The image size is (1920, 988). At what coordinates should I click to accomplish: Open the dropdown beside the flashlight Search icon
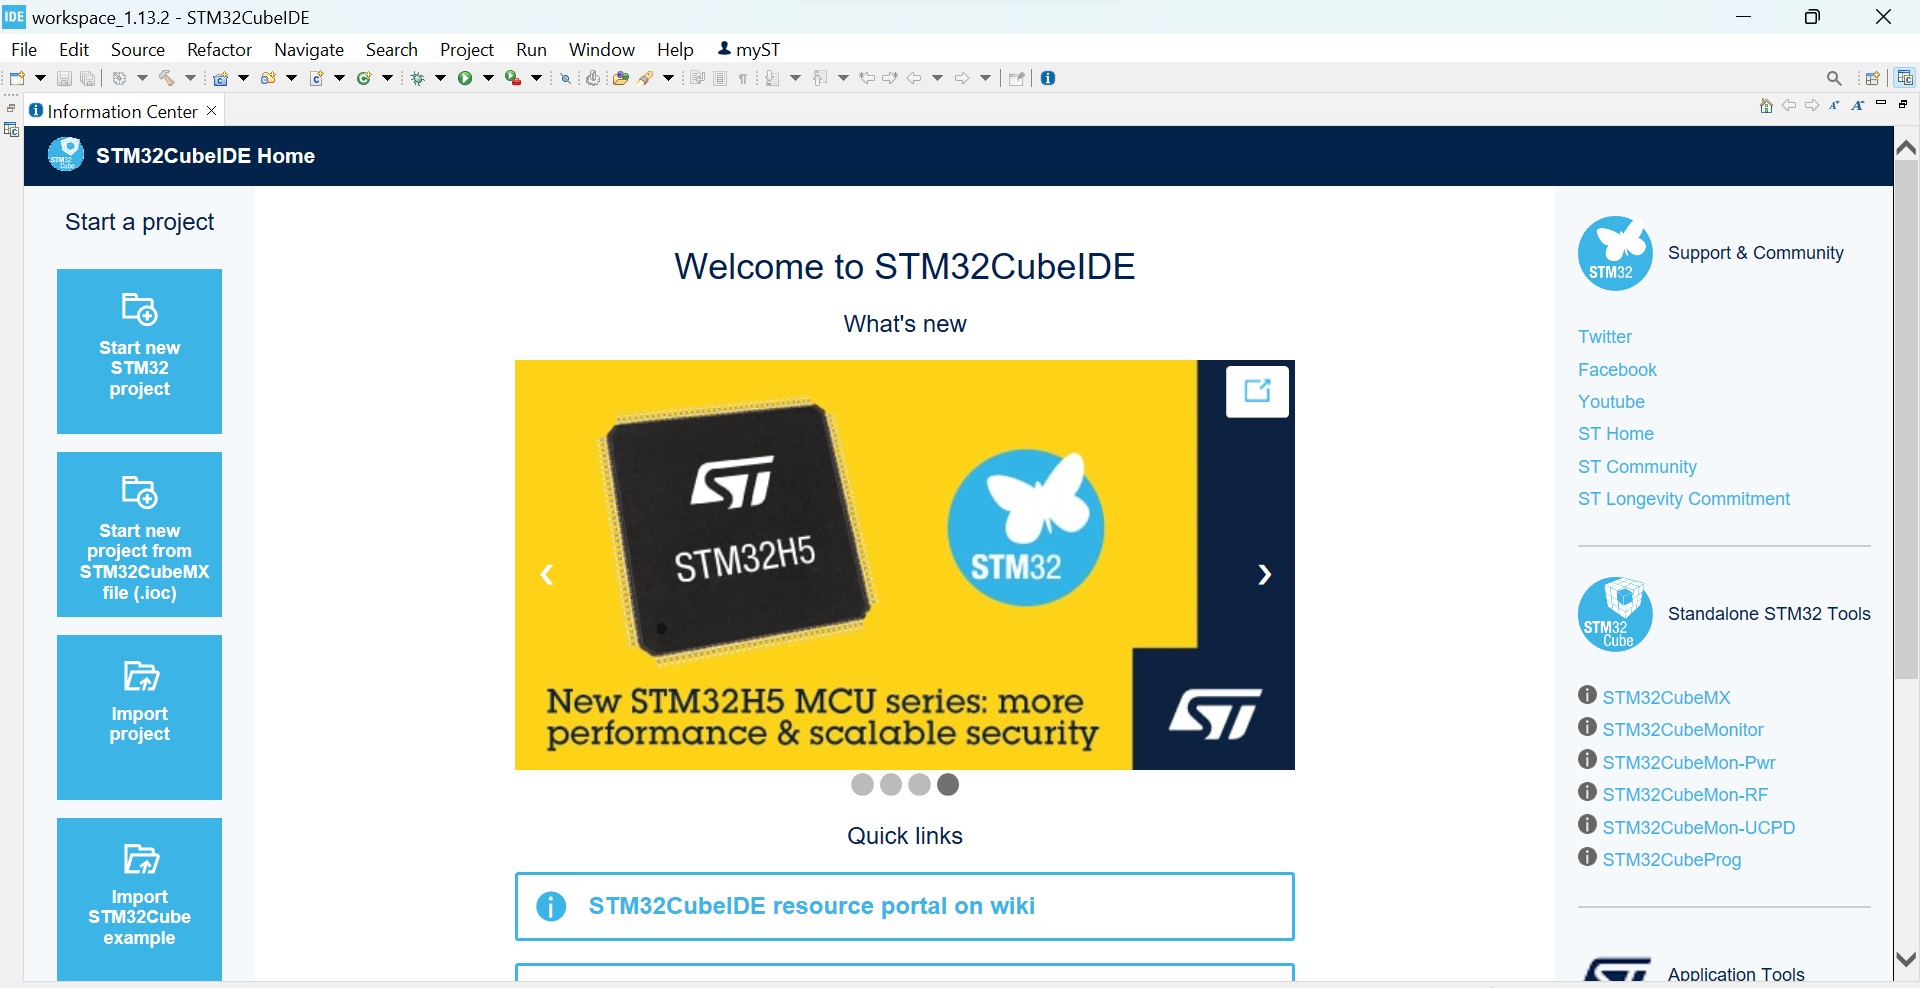668,78
